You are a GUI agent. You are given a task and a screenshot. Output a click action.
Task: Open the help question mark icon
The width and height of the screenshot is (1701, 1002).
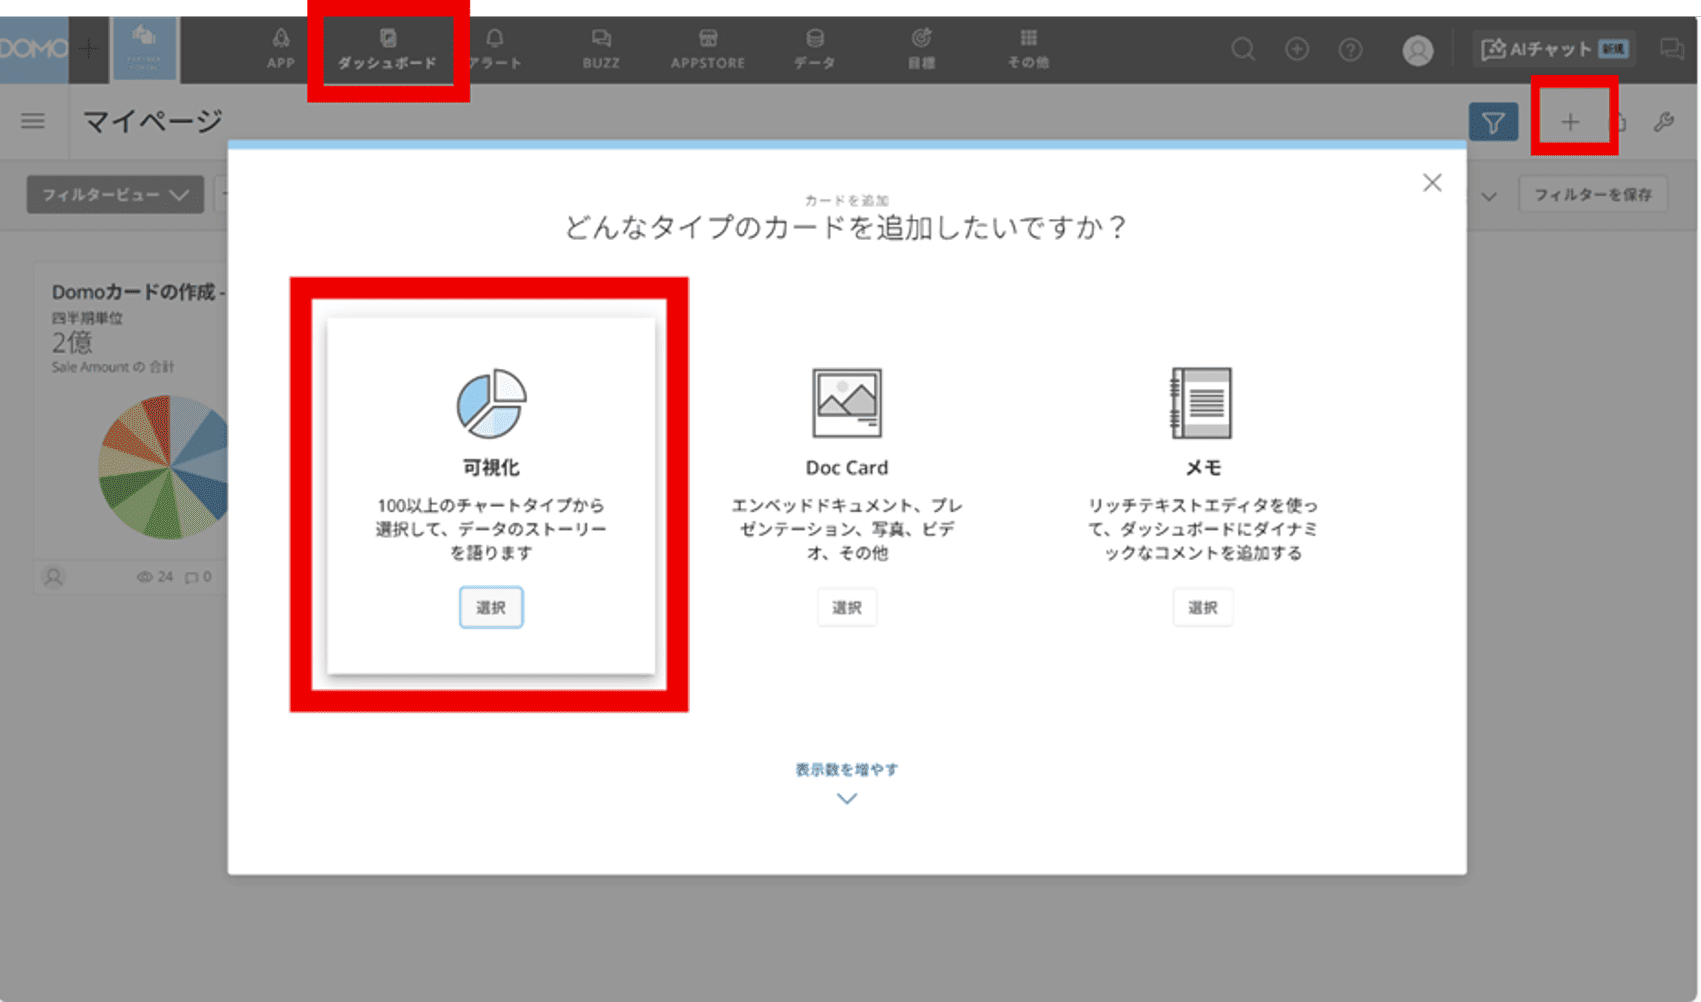[x=1350, y=49]
